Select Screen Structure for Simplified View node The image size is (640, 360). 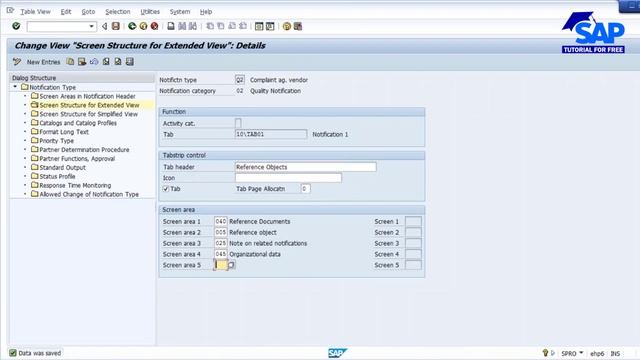click(89, 114)
